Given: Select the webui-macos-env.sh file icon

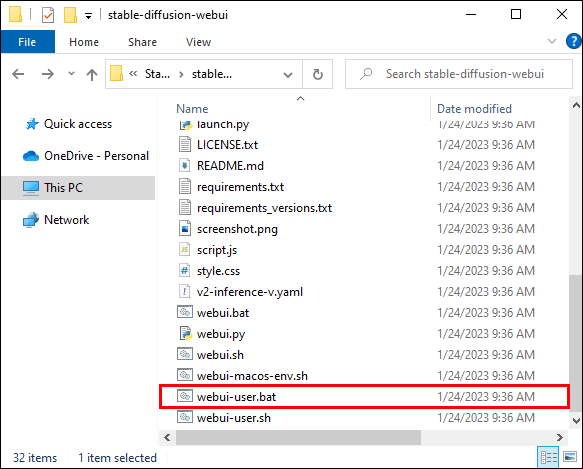Looking at the screenshot, I should point(185,375).
